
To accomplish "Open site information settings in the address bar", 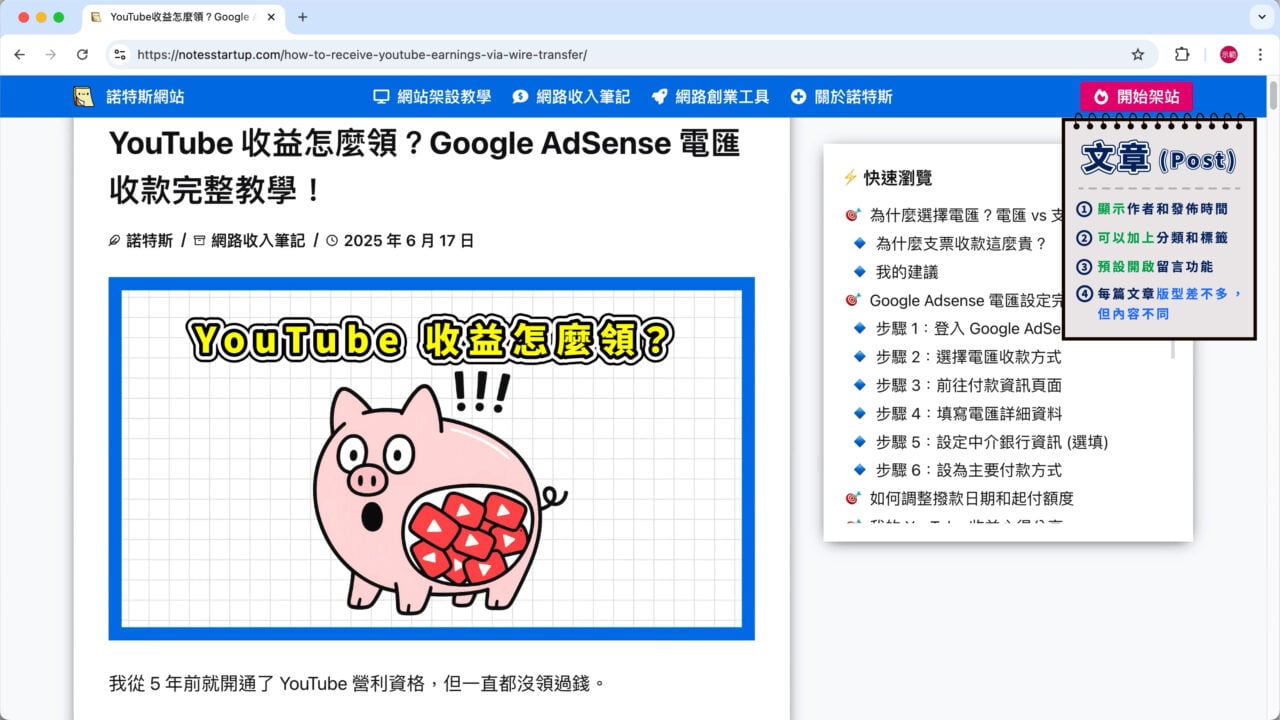I will [x=119, y=54].
